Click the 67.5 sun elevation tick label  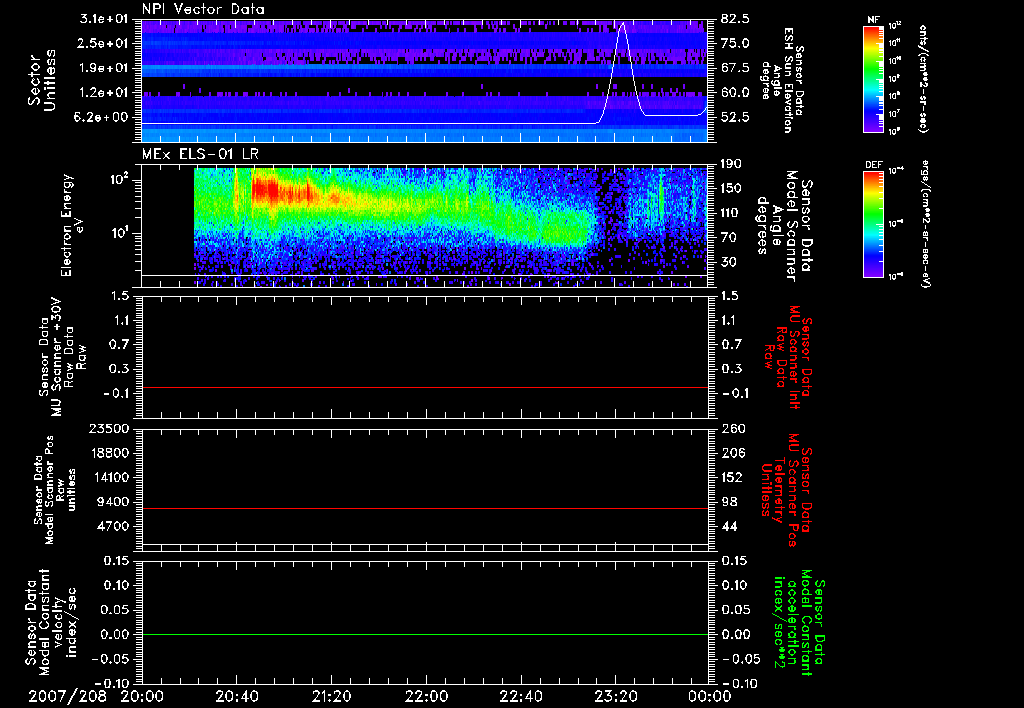[735, 68]
